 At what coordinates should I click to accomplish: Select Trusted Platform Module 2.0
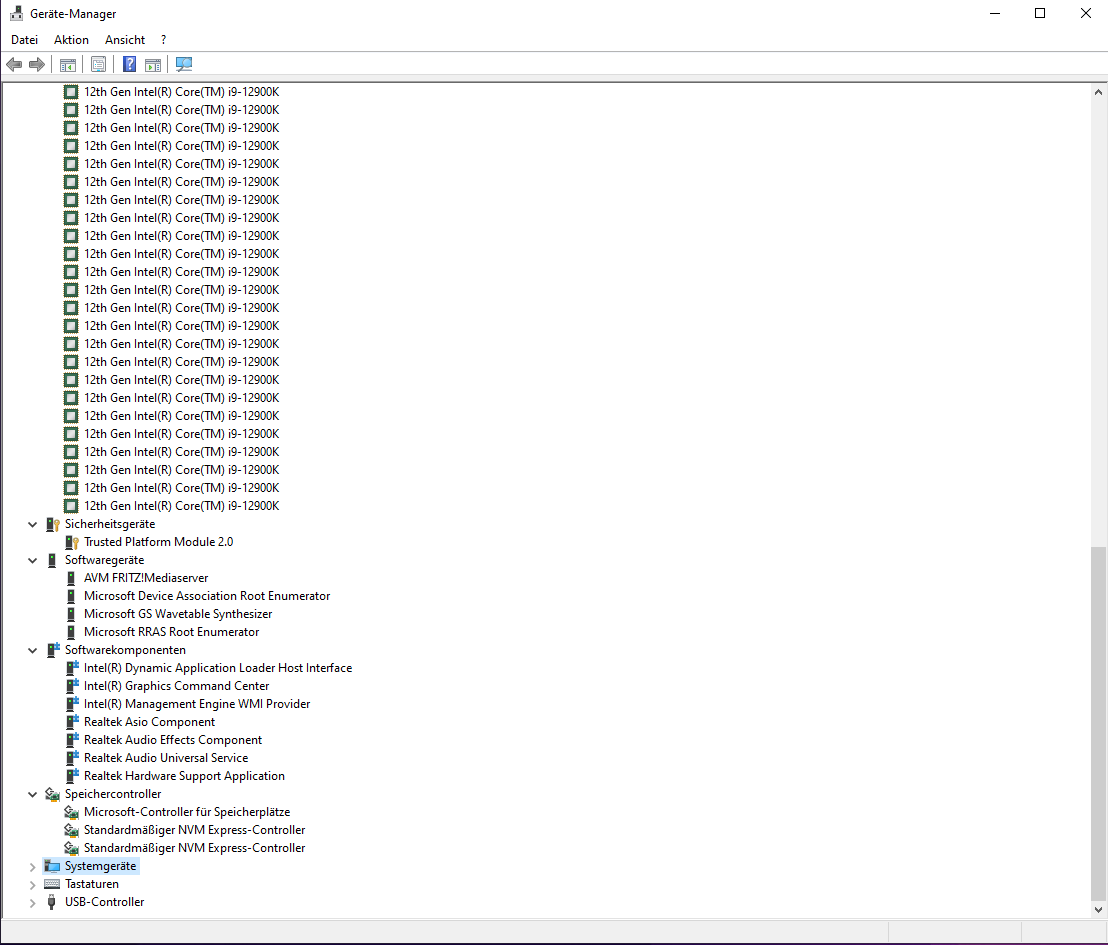tap(158, 542)
